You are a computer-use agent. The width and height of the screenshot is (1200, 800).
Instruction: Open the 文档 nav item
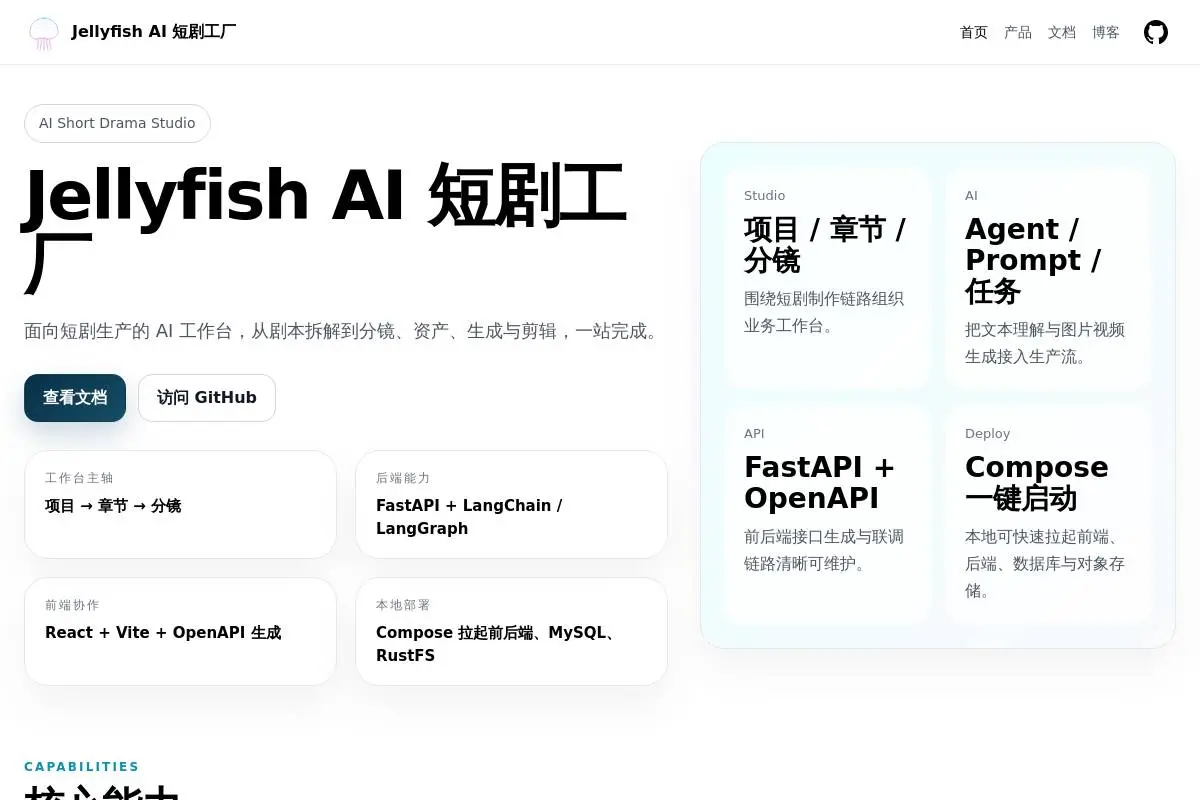pyautogui.click(x=1062, y=32)
